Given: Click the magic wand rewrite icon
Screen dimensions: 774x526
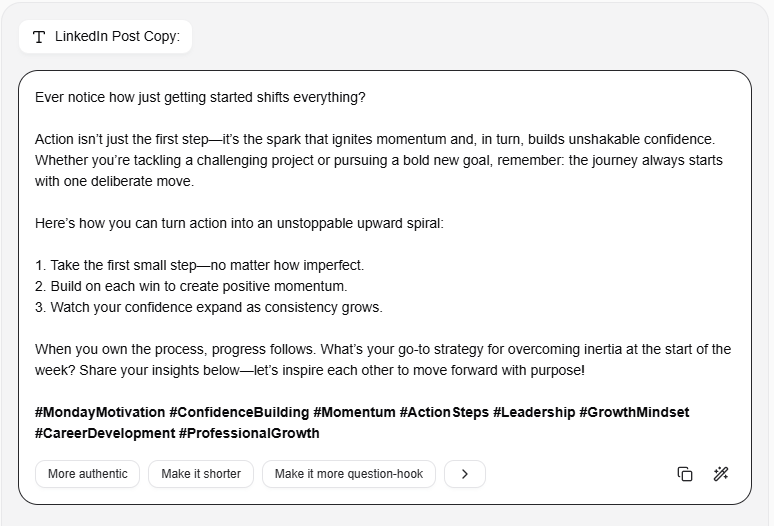Looking at the screenshot, I should coord(721,474).
